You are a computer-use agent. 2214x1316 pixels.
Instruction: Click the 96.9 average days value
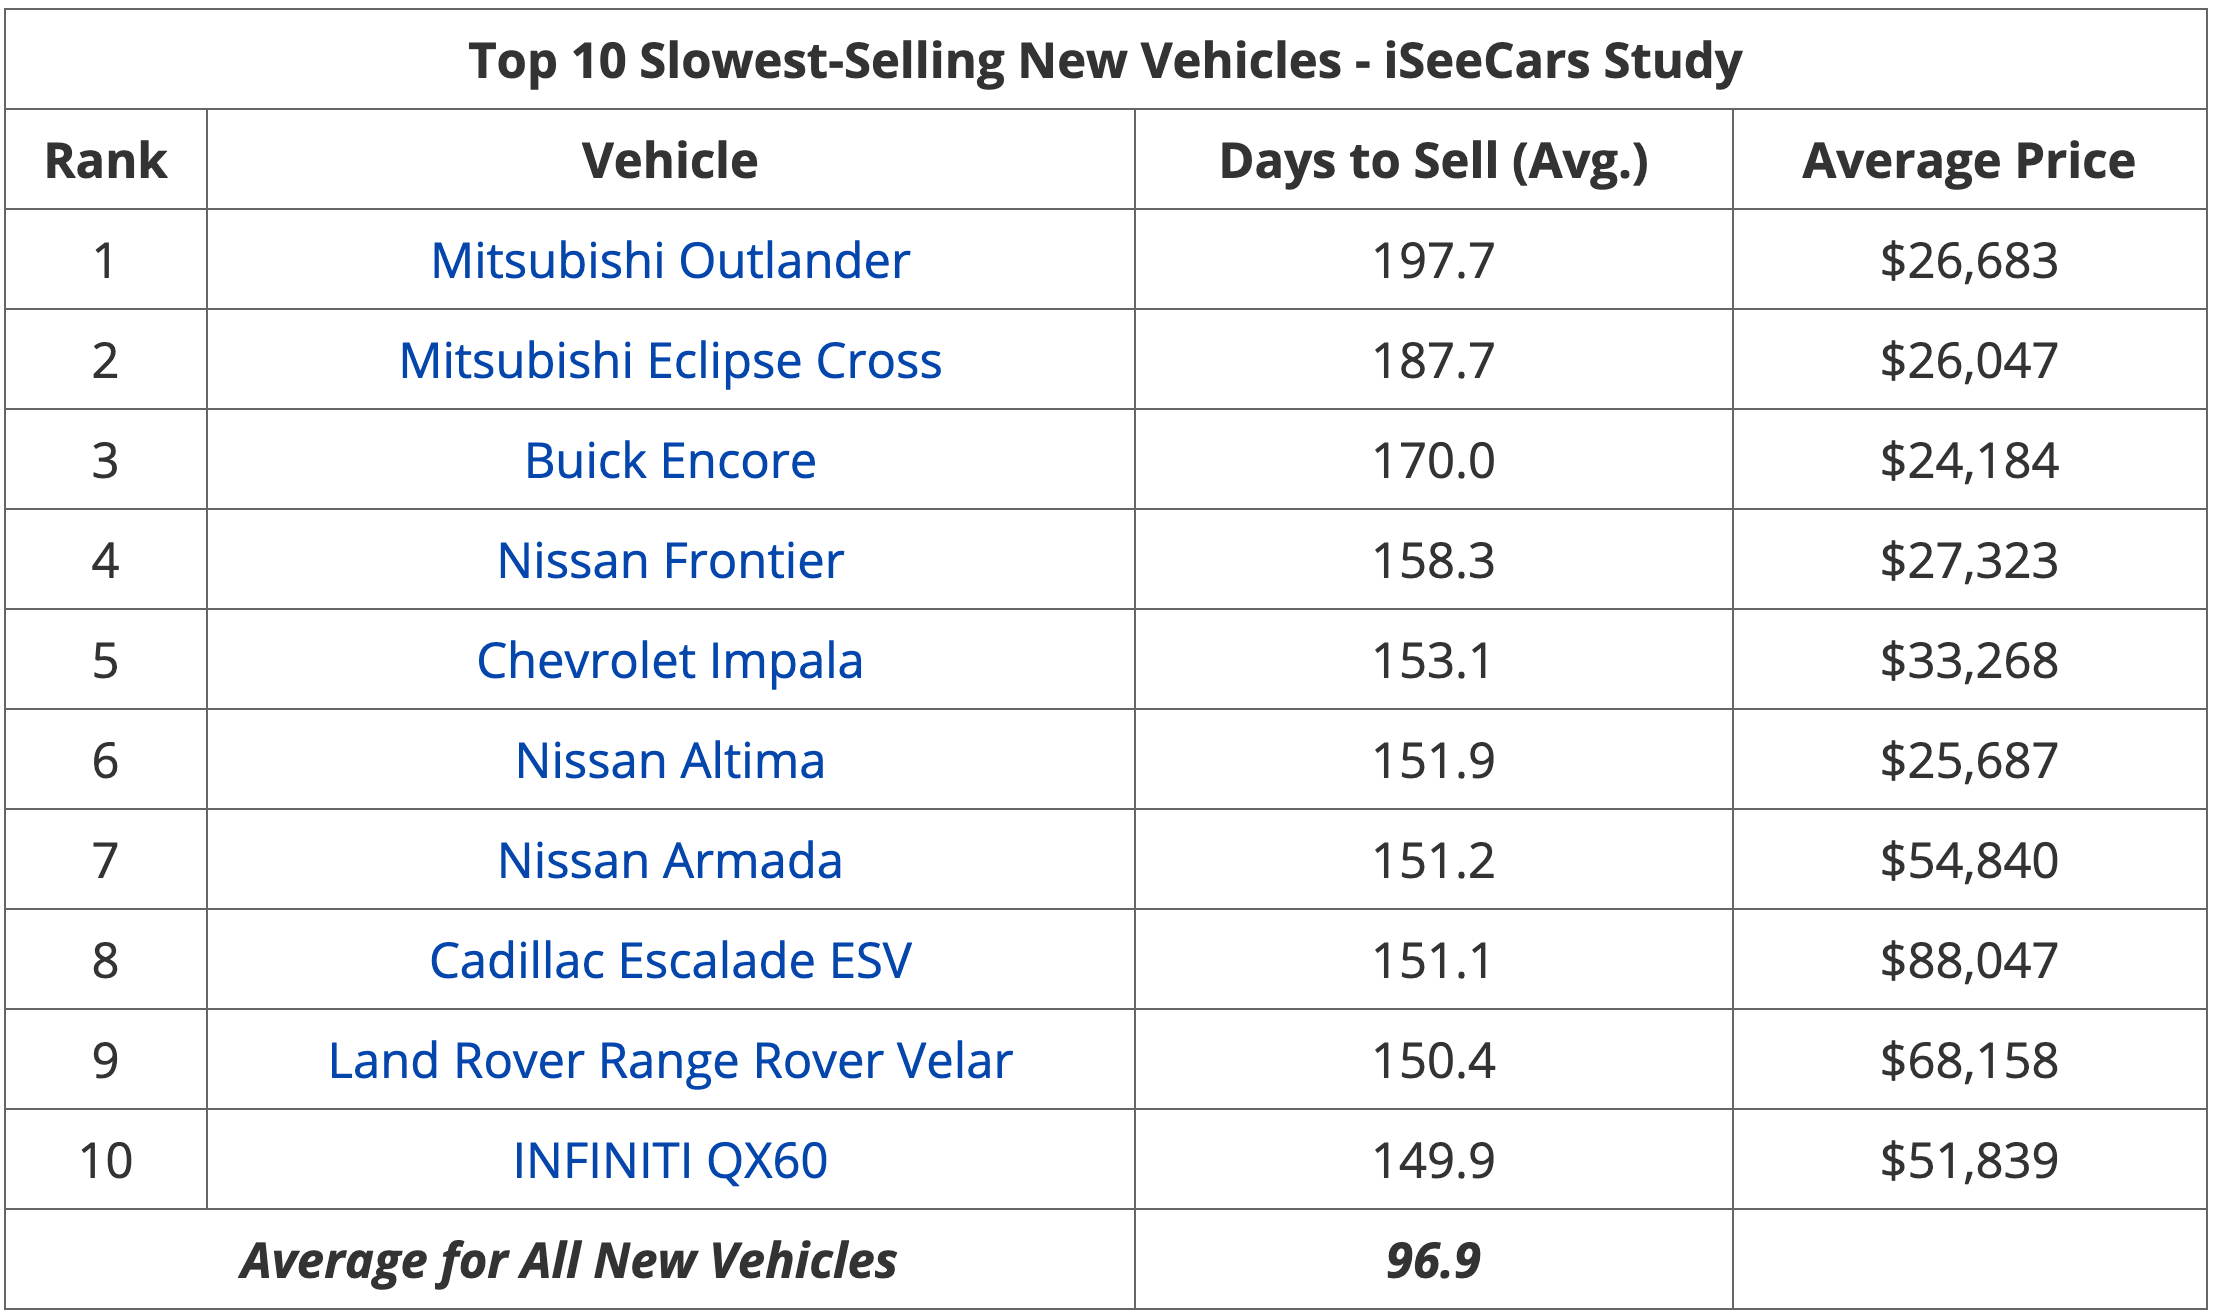(x=1433, y=1260)
